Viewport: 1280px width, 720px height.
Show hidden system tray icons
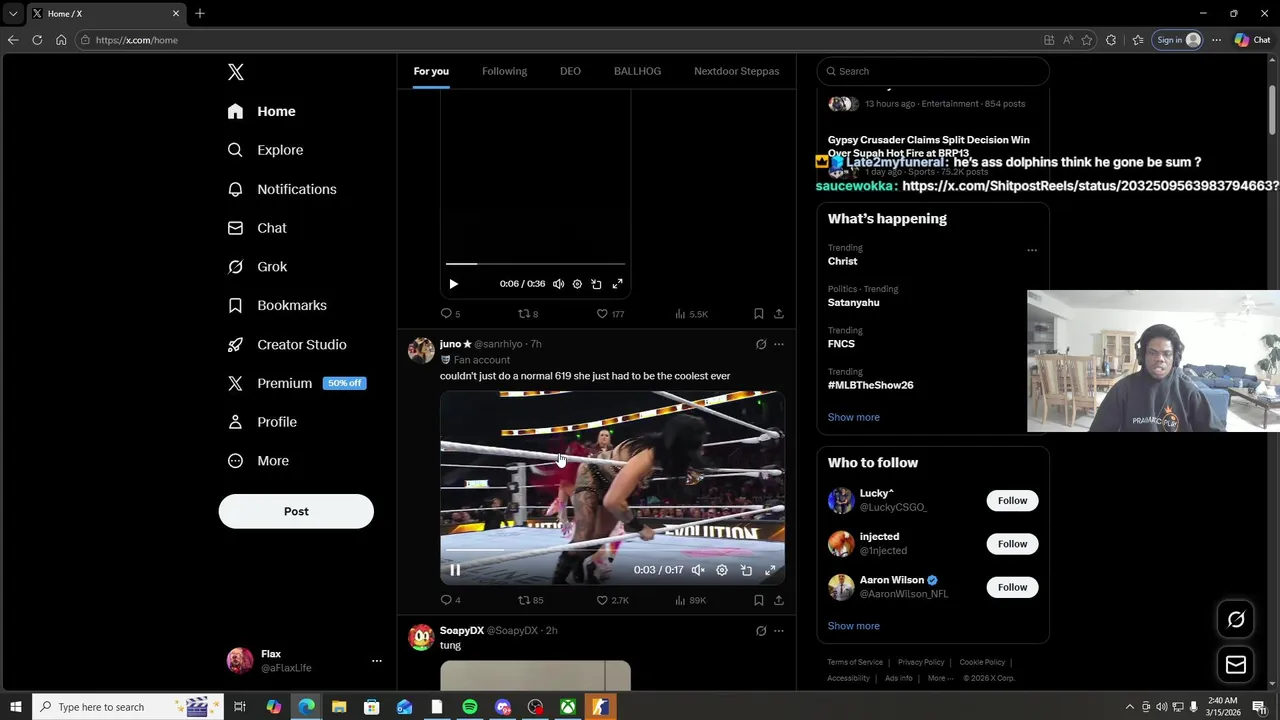point(1130,707)
